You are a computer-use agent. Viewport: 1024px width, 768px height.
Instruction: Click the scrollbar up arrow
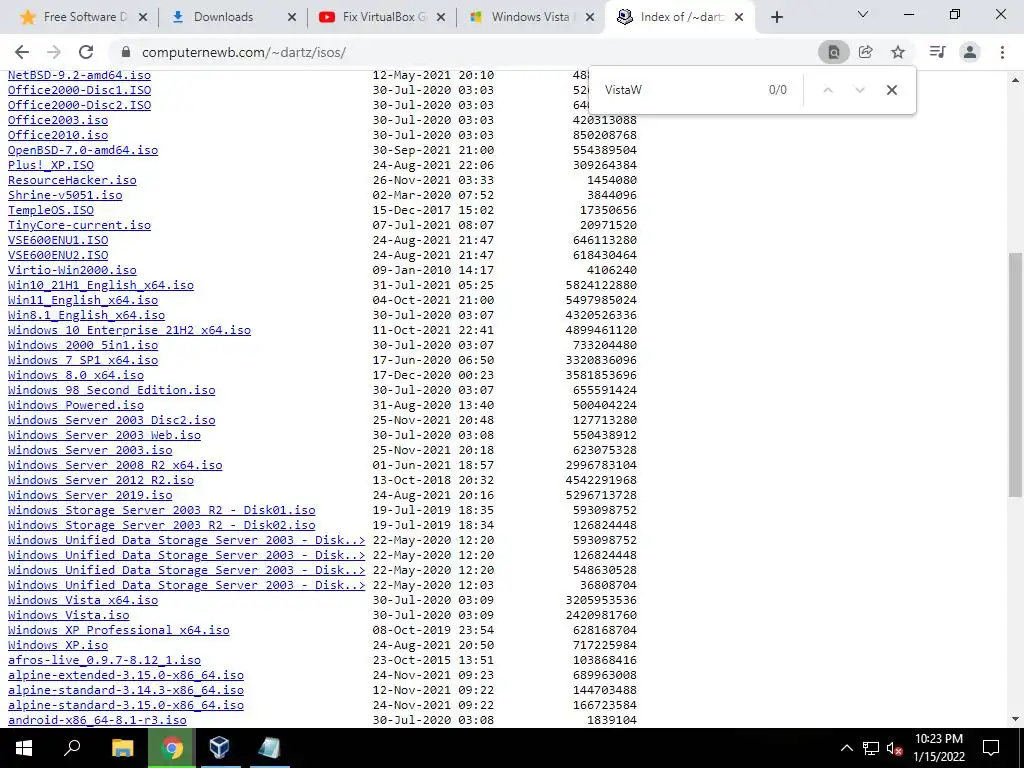point(1015,80)
